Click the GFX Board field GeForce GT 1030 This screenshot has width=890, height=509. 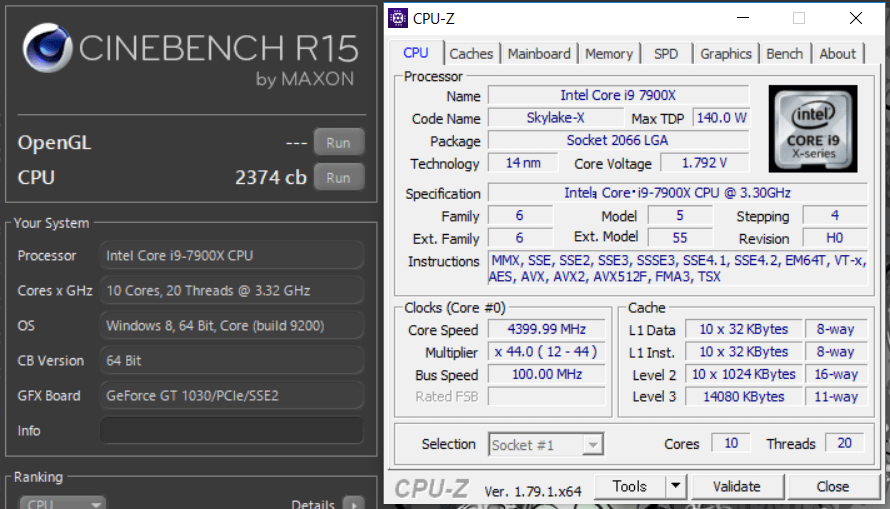232,396
